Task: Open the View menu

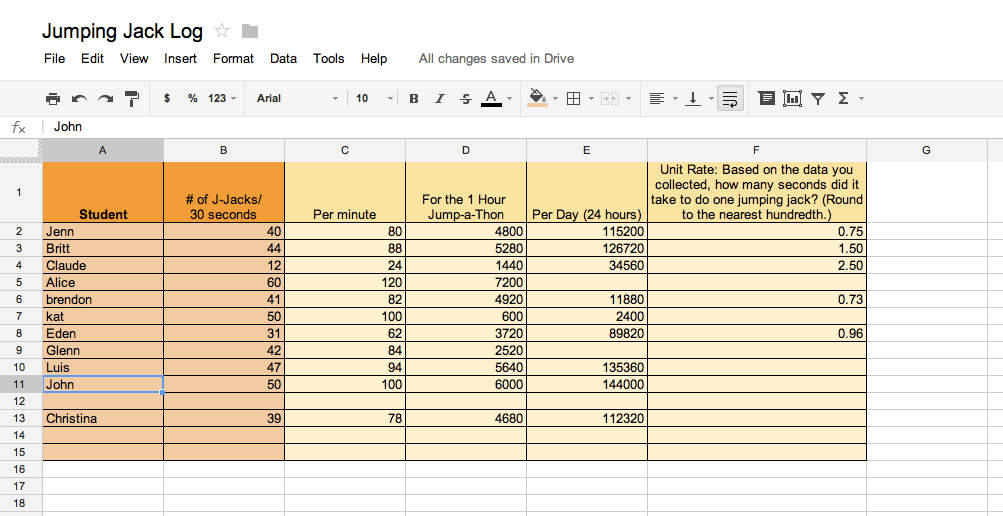Action: pyautogui.click(x=134, y=58)
